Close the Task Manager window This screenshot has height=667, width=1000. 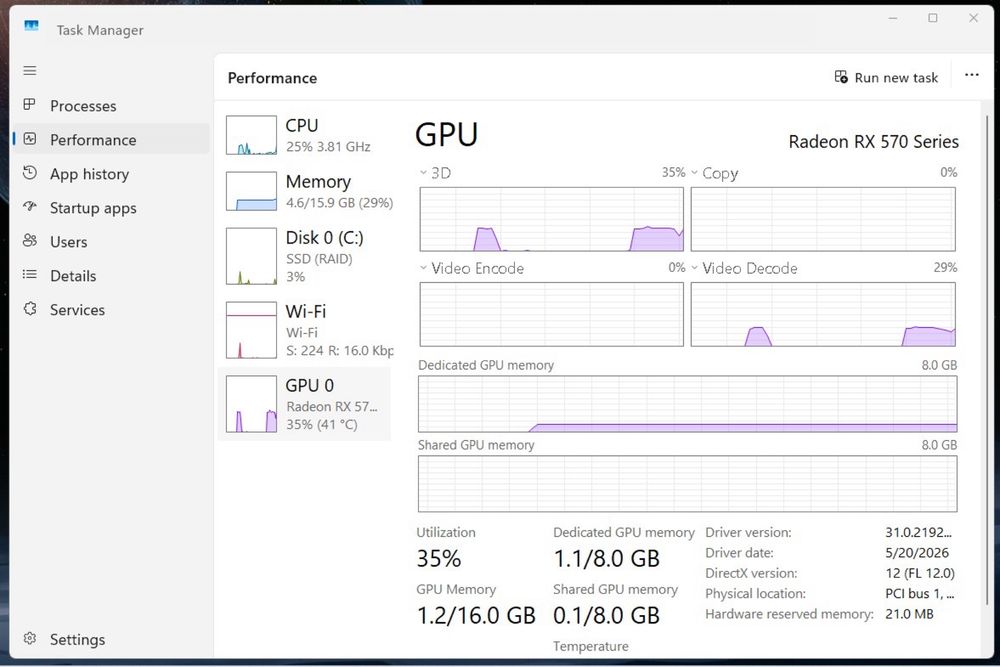[973, 18]
